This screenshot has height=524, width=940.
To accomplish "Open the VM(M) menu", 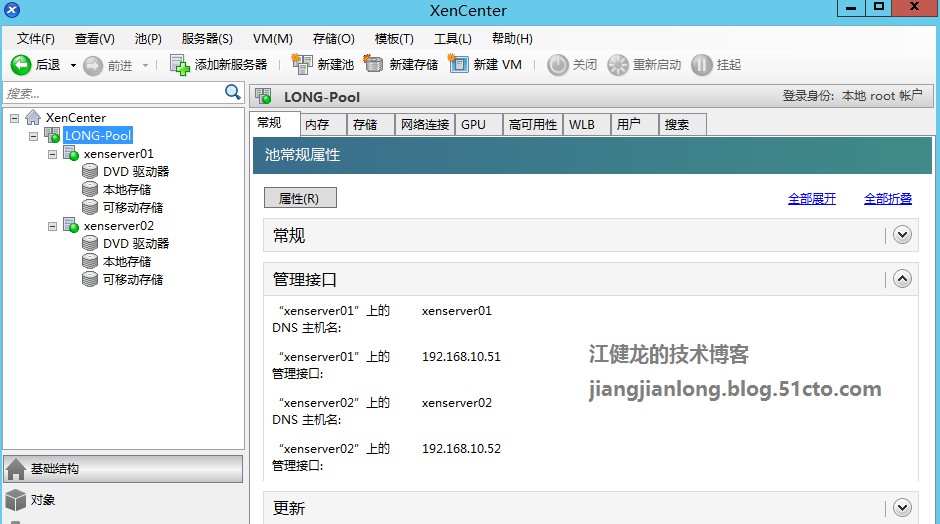I will pos(273,39).
